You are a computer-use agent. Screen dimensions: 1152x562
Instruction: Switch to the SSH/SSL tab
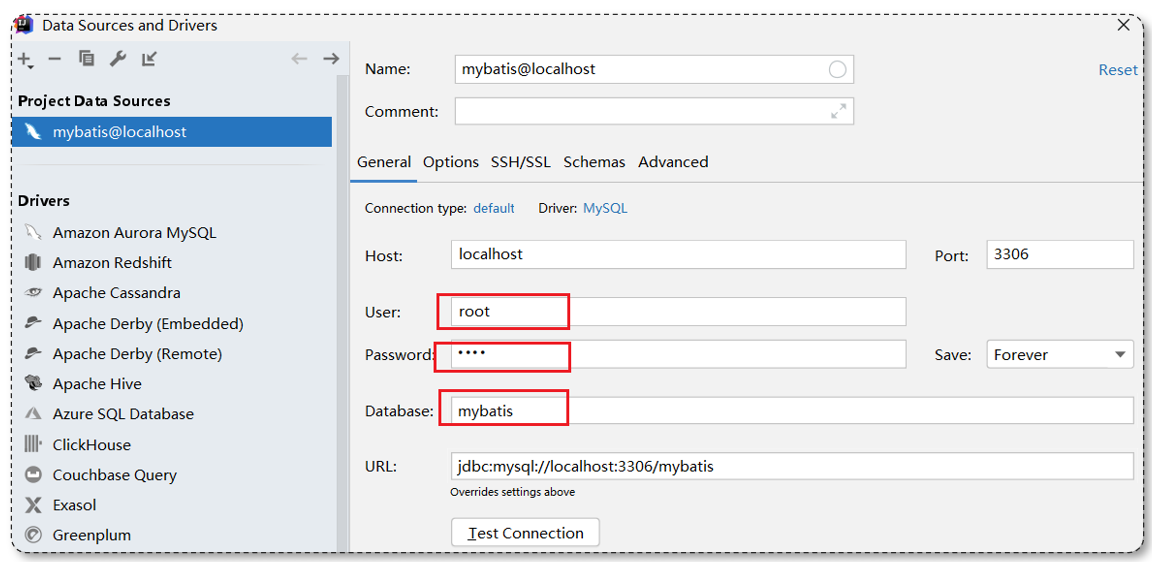(520, 162)
